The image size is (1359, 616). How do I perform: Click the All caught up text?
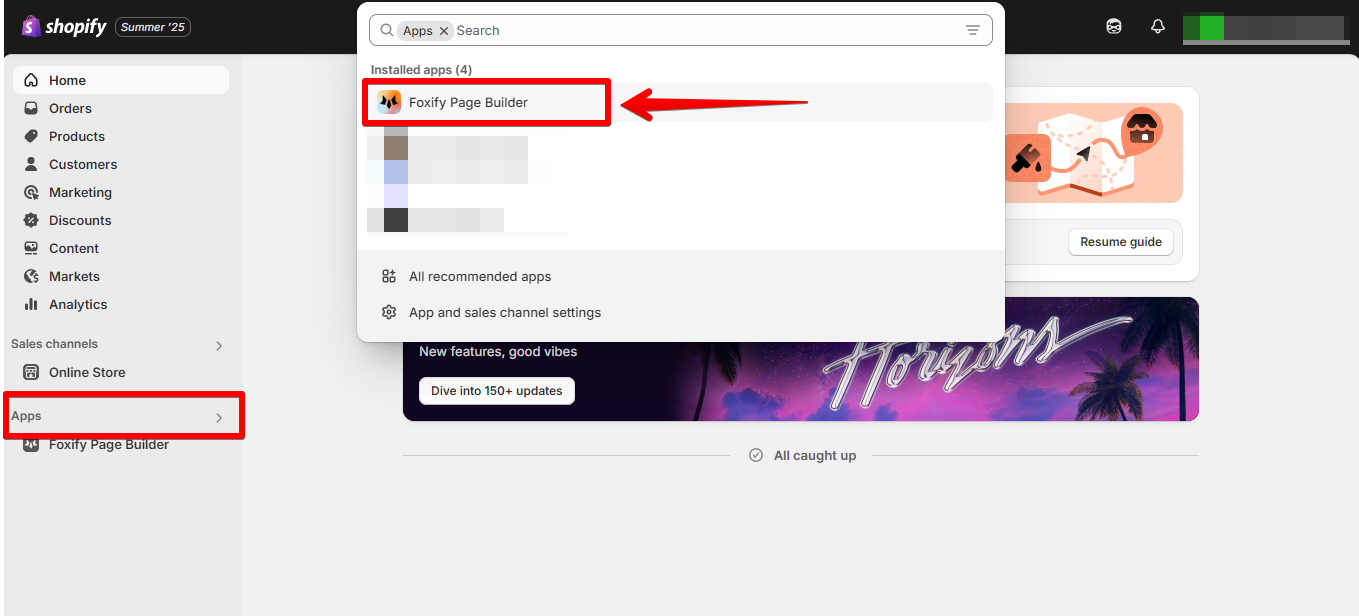pyautogui.click(x=815, y=455)
